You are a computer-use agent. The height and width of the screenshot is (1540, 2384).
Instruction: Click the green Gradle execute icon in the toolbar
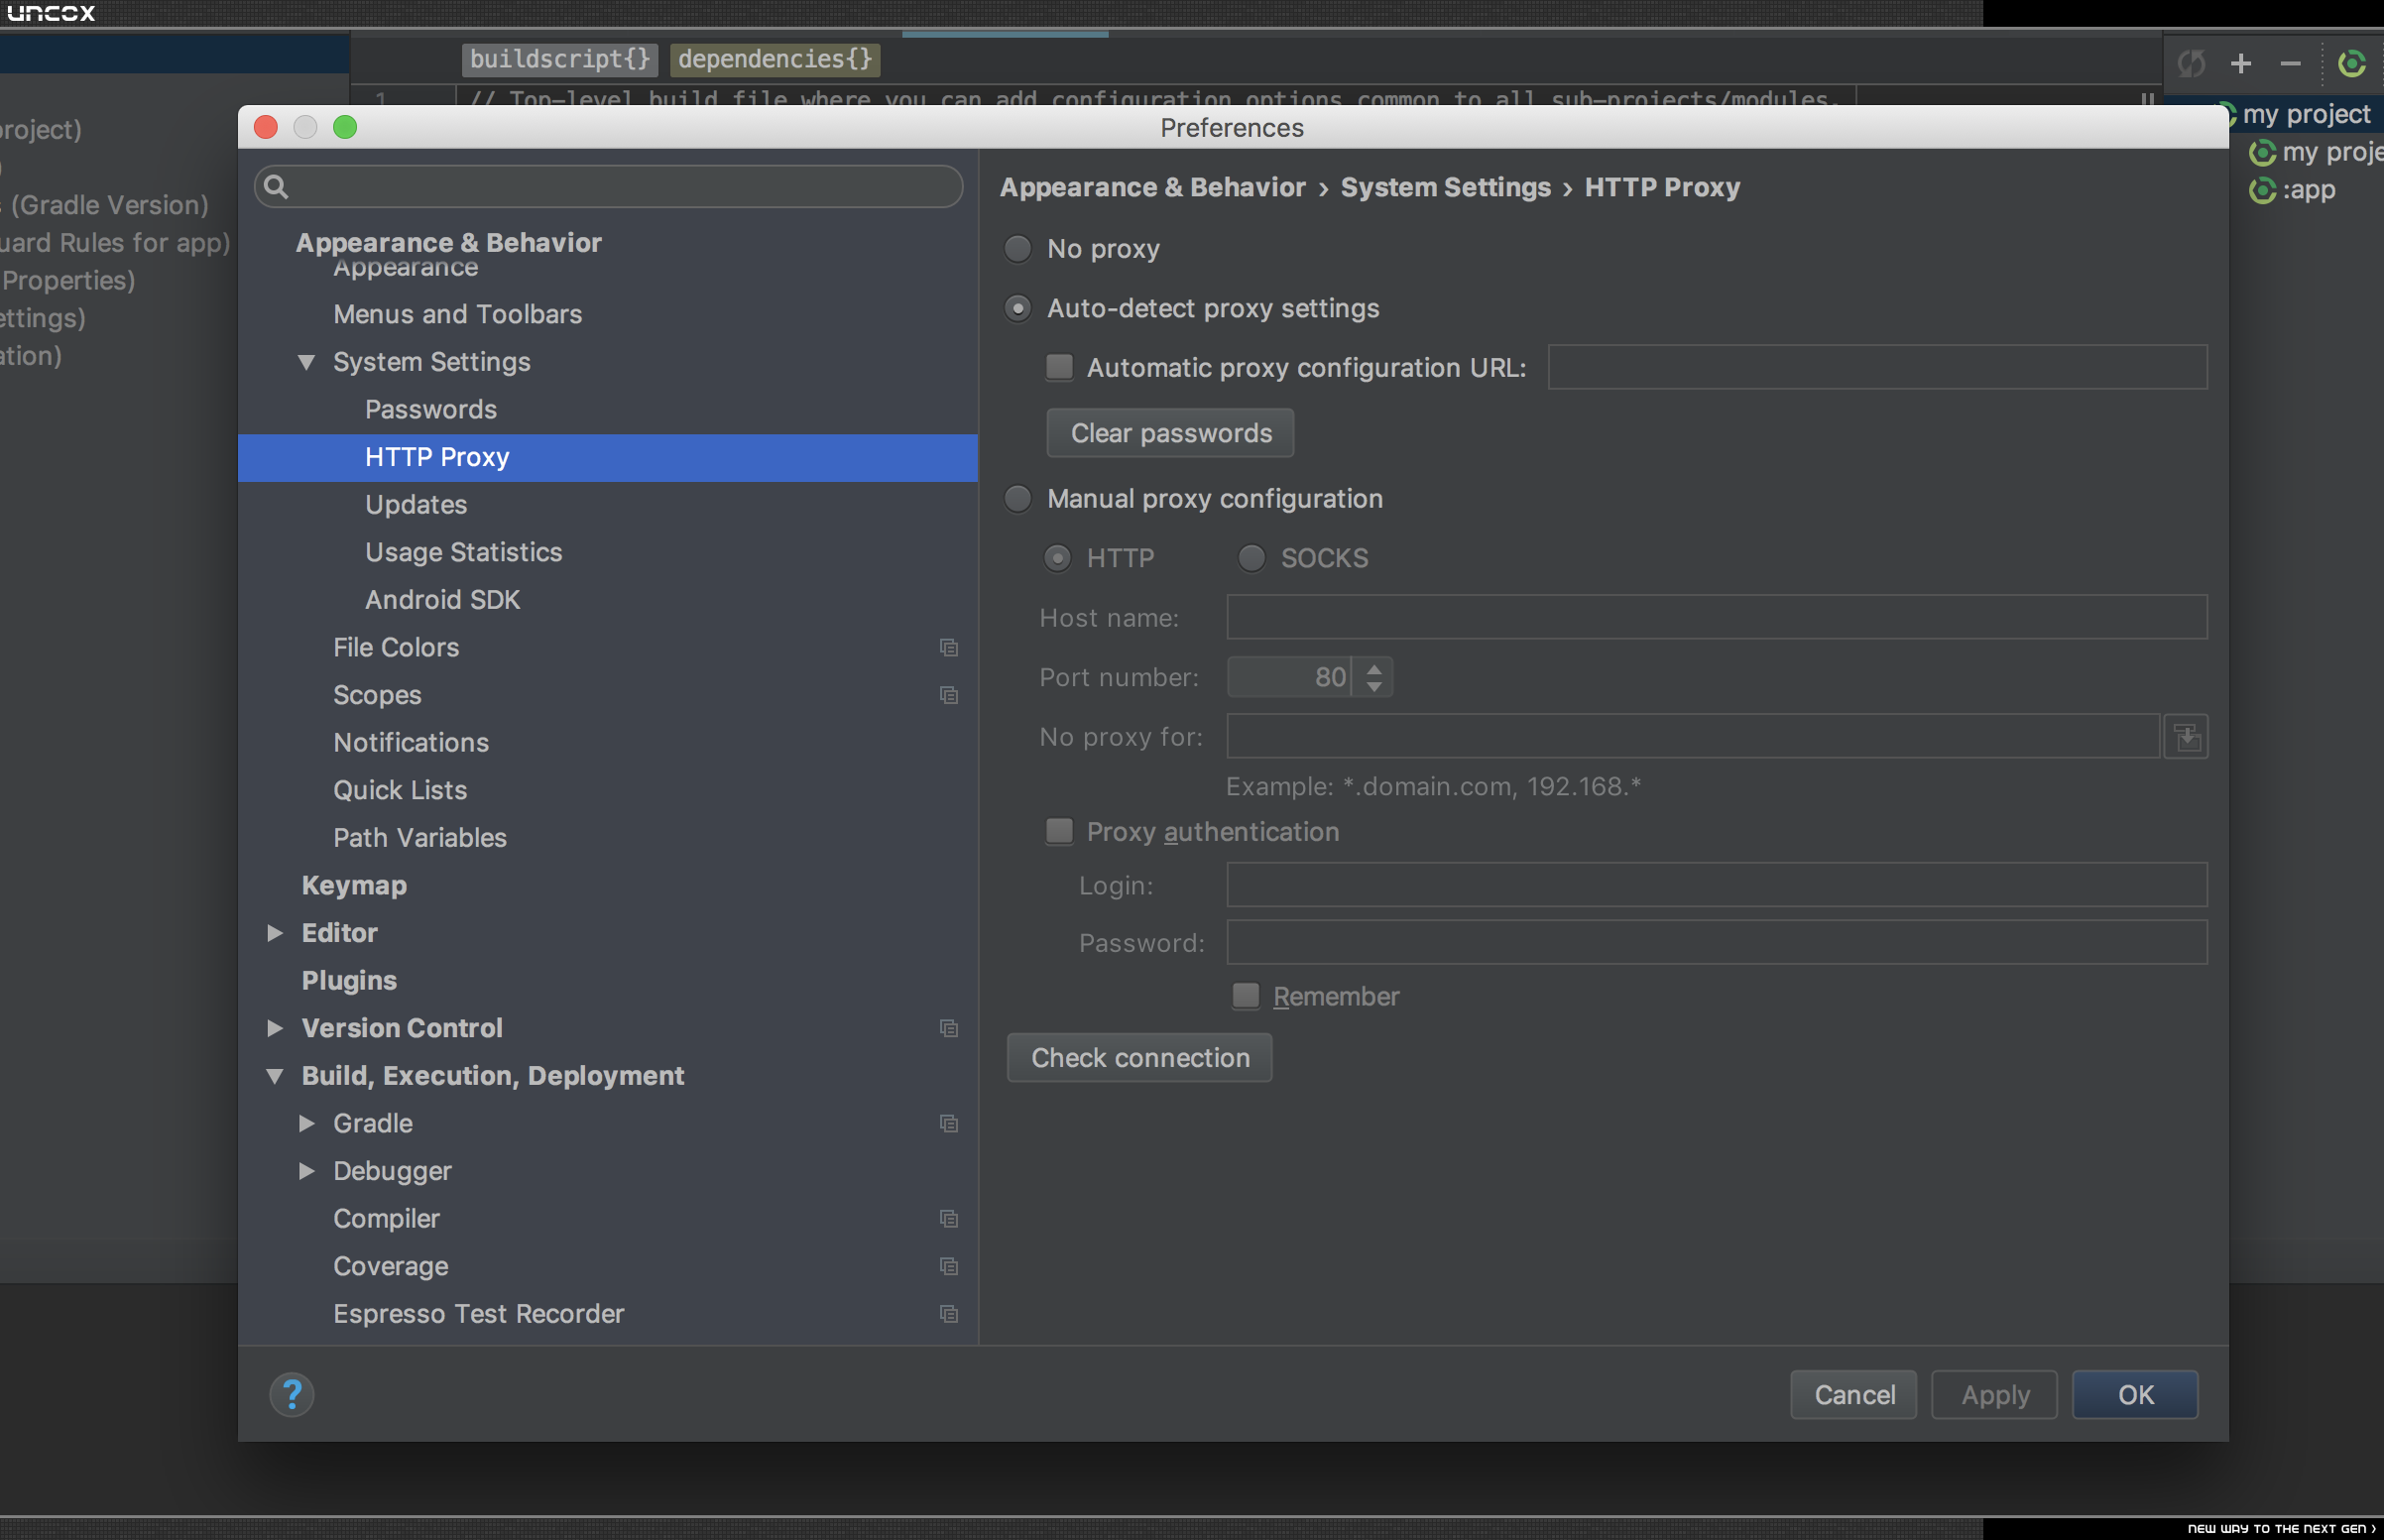2351,63
